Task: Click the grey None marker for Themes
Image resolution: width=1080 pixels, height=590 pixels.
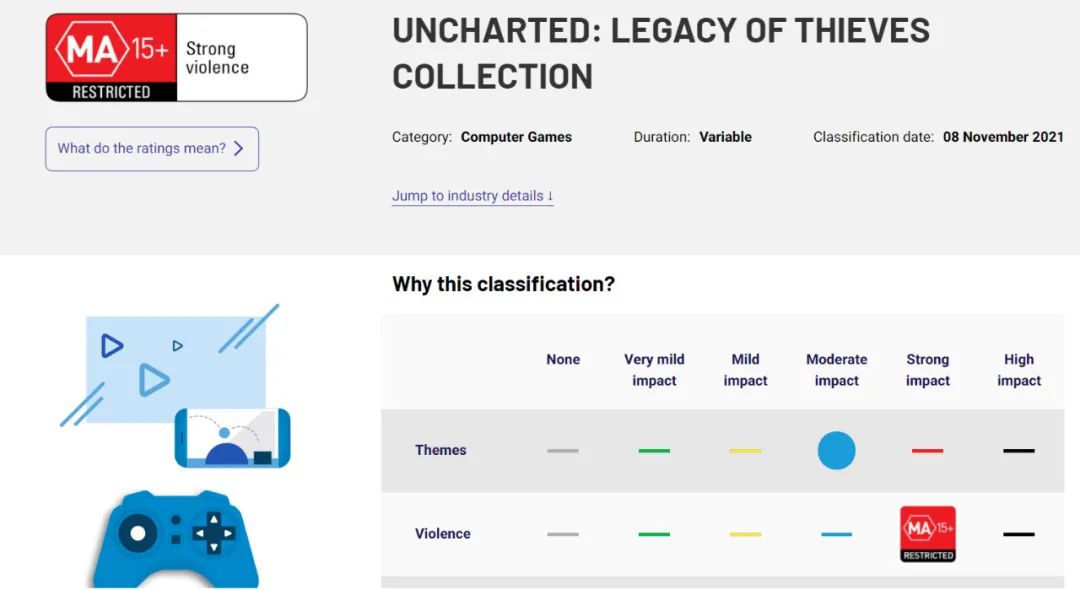Action: (563, 451)
